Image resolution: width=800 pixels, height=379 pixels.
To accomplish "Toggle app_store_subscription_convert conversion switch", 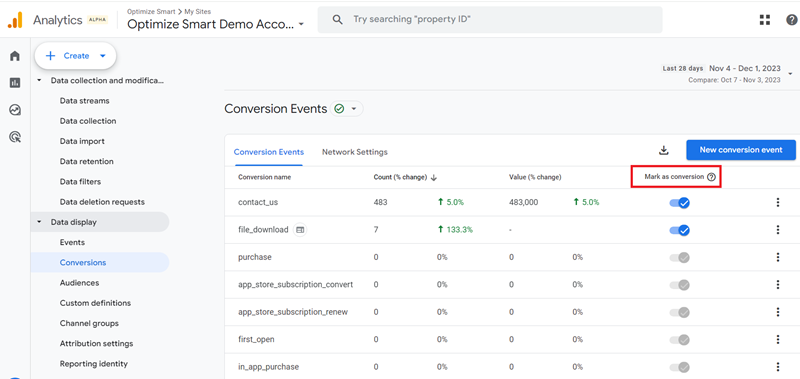I will pos(680,285).
